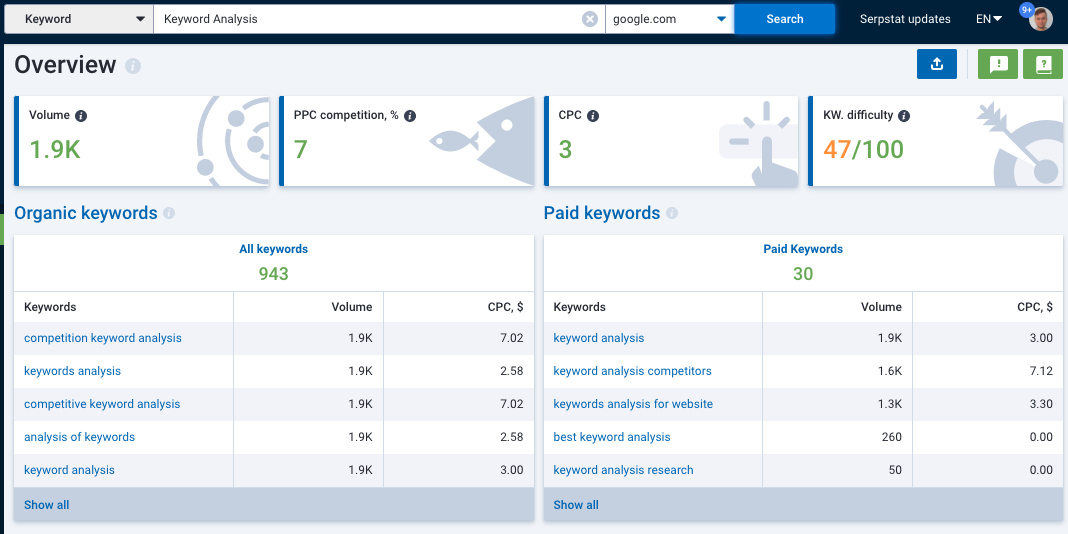Click Show all under Paid keywords

[x=576, y=505]
